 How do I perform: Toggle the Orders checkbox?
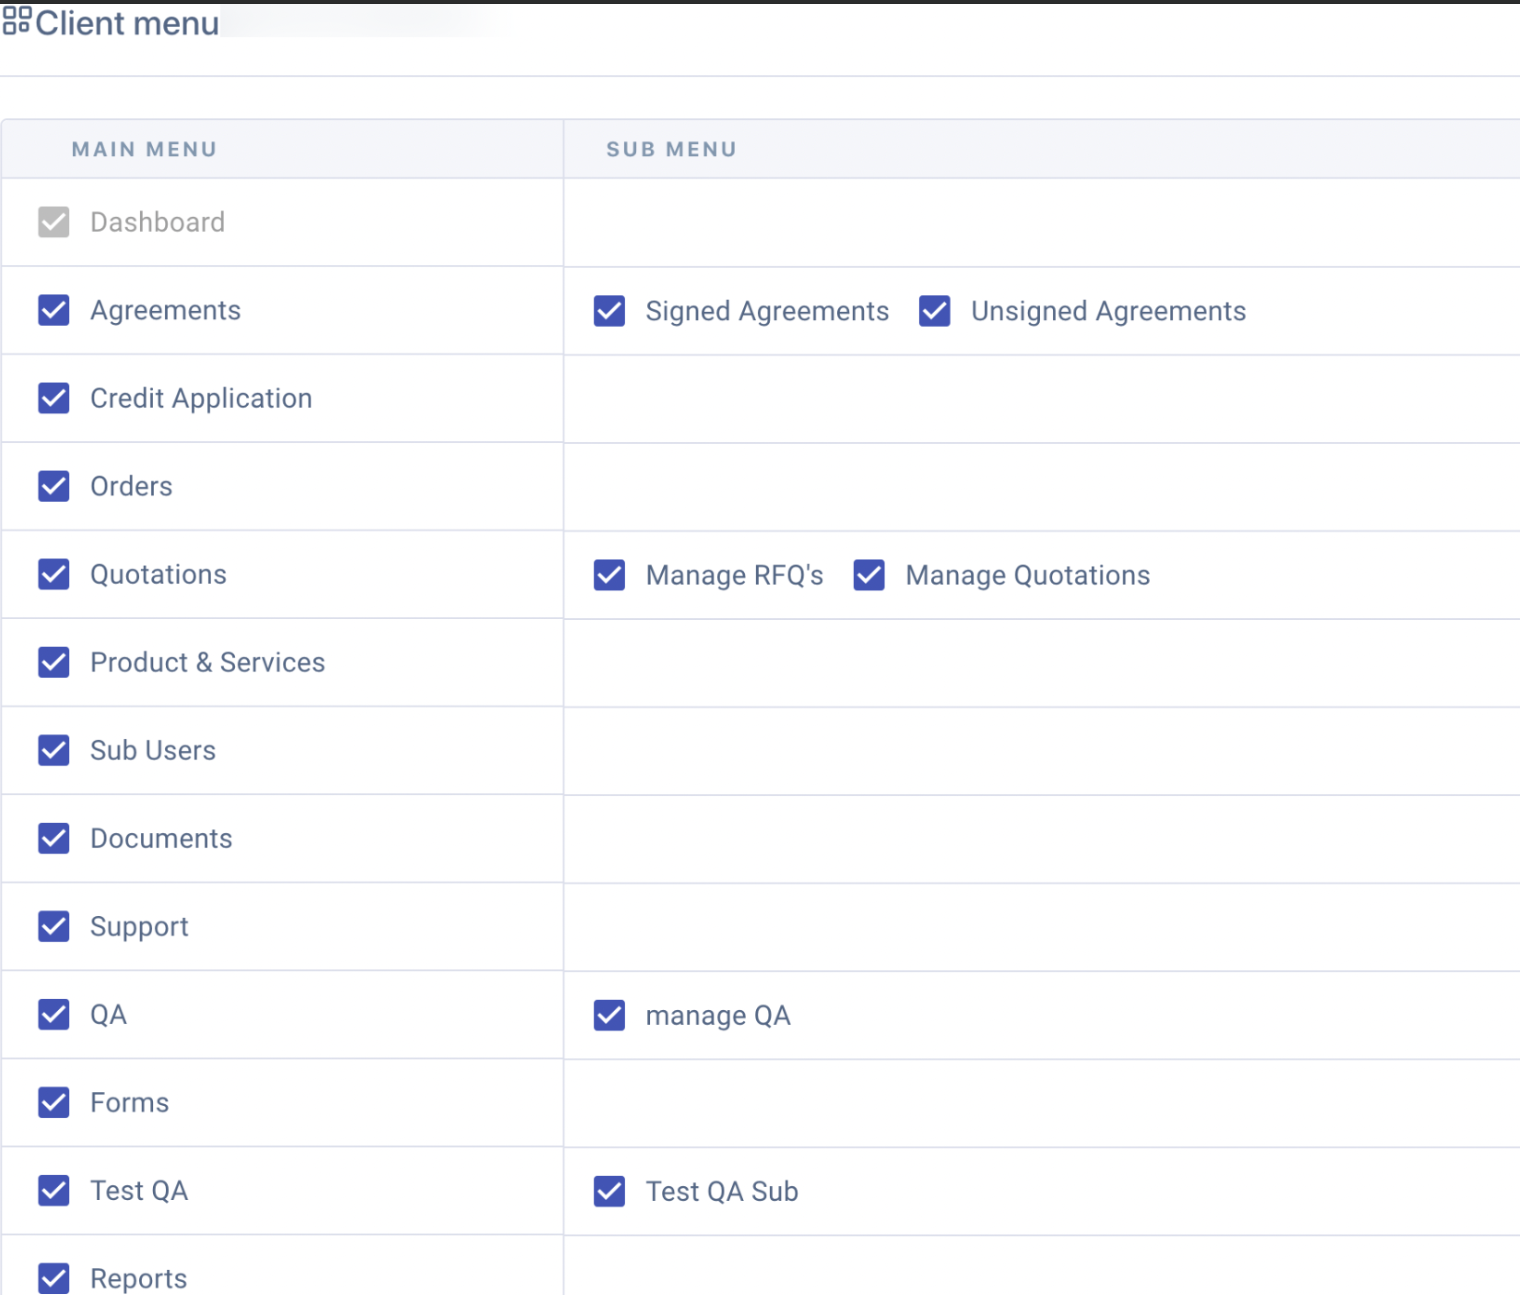(54, 486)
